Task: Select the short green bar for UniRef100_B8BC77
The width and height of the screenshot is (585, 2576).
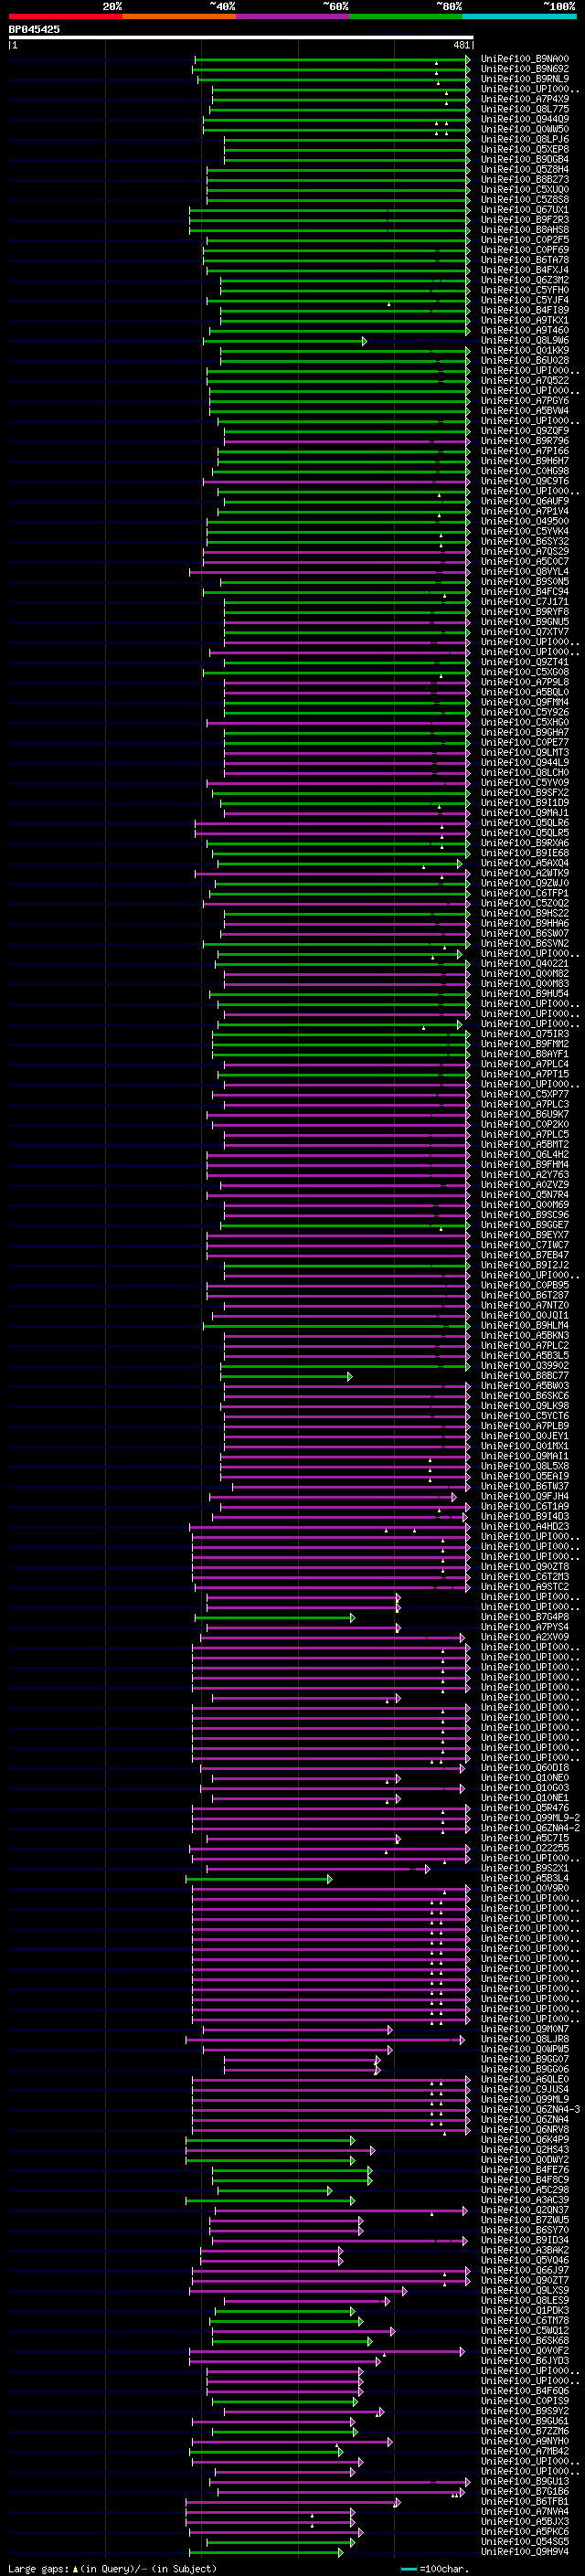Action: [286, 1377]
